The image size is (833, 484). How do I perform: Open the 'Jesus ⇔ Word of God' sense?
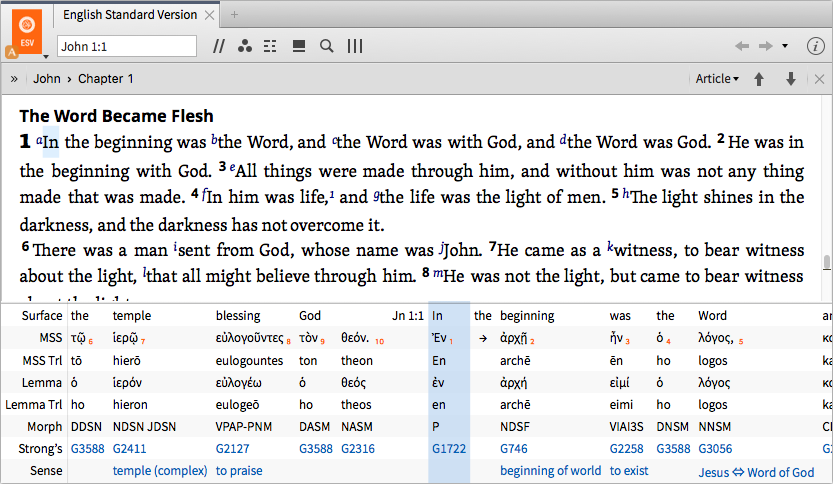pyautogui.click(x=756, y=472)
